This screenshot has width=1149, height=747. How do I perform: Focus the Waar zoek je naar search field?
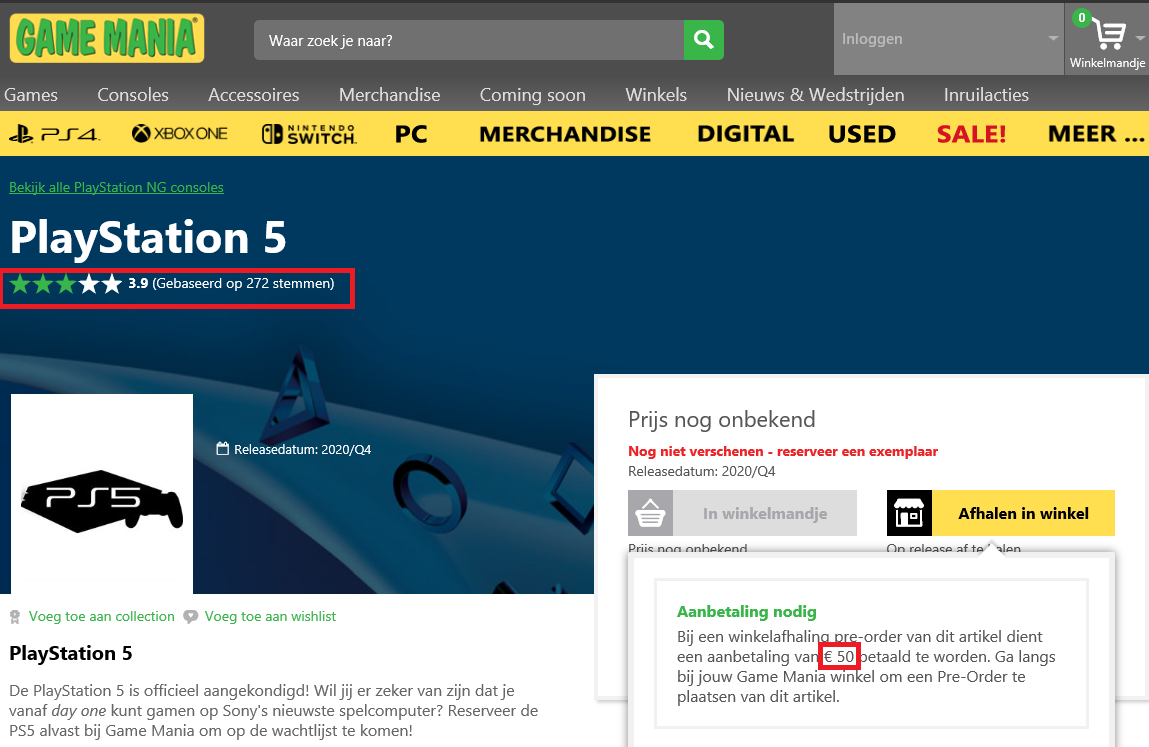point(469,40)
